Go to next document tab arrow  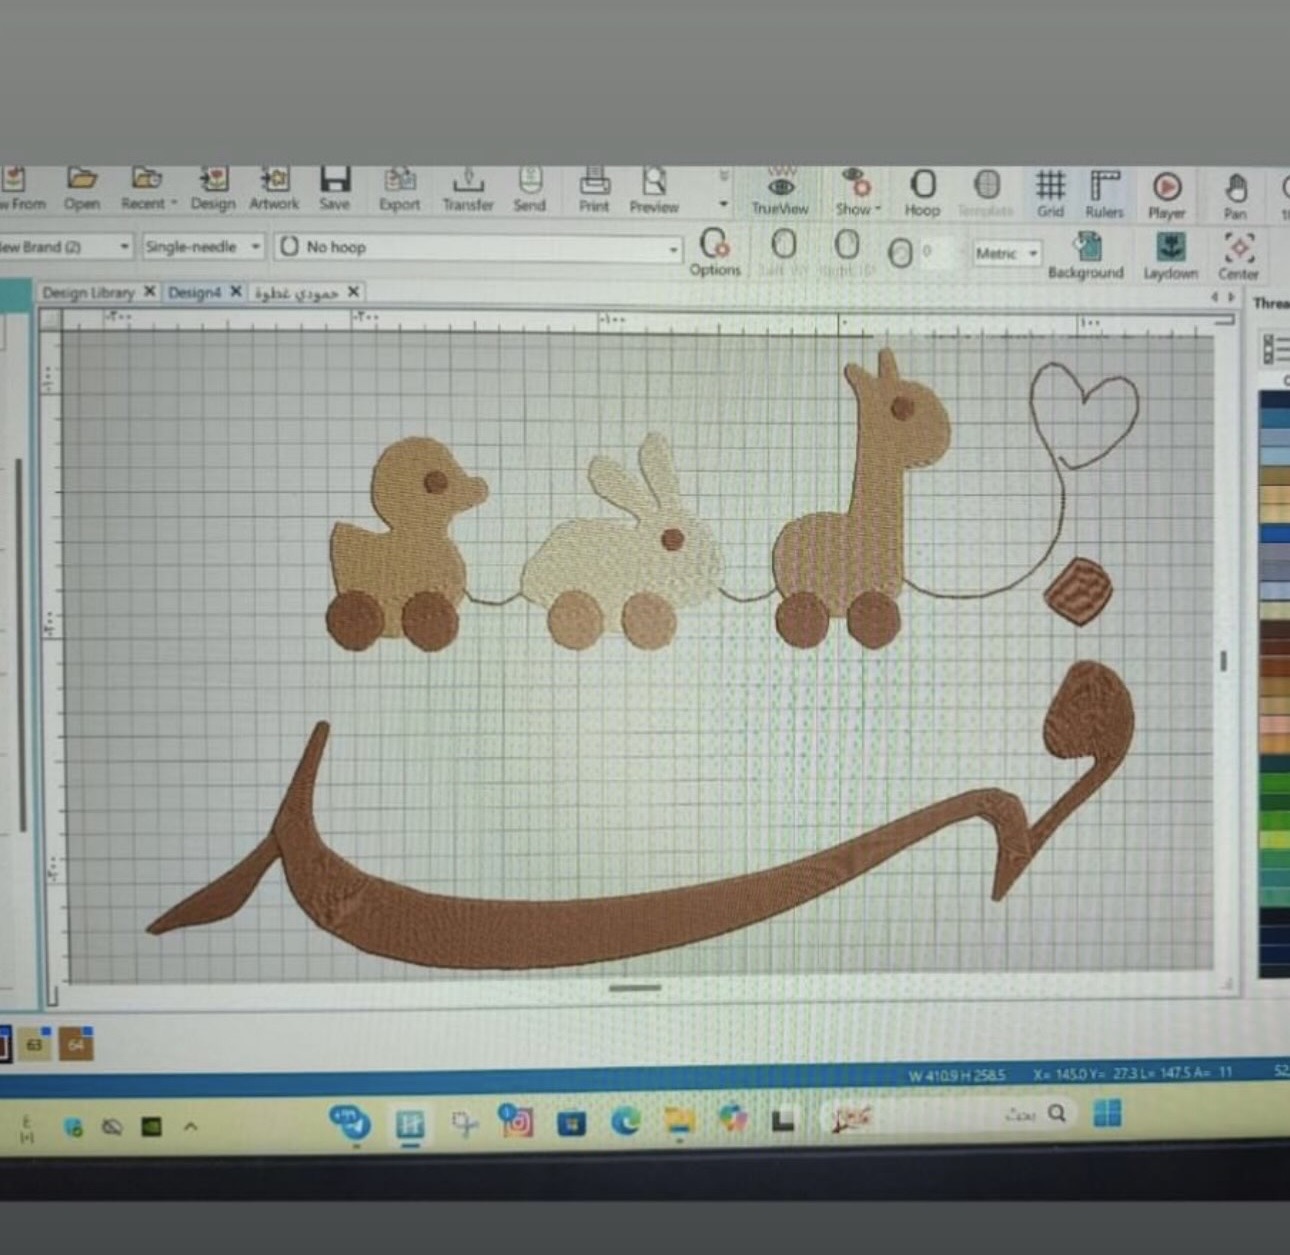pyautogui.click(x=1232, y=297)
